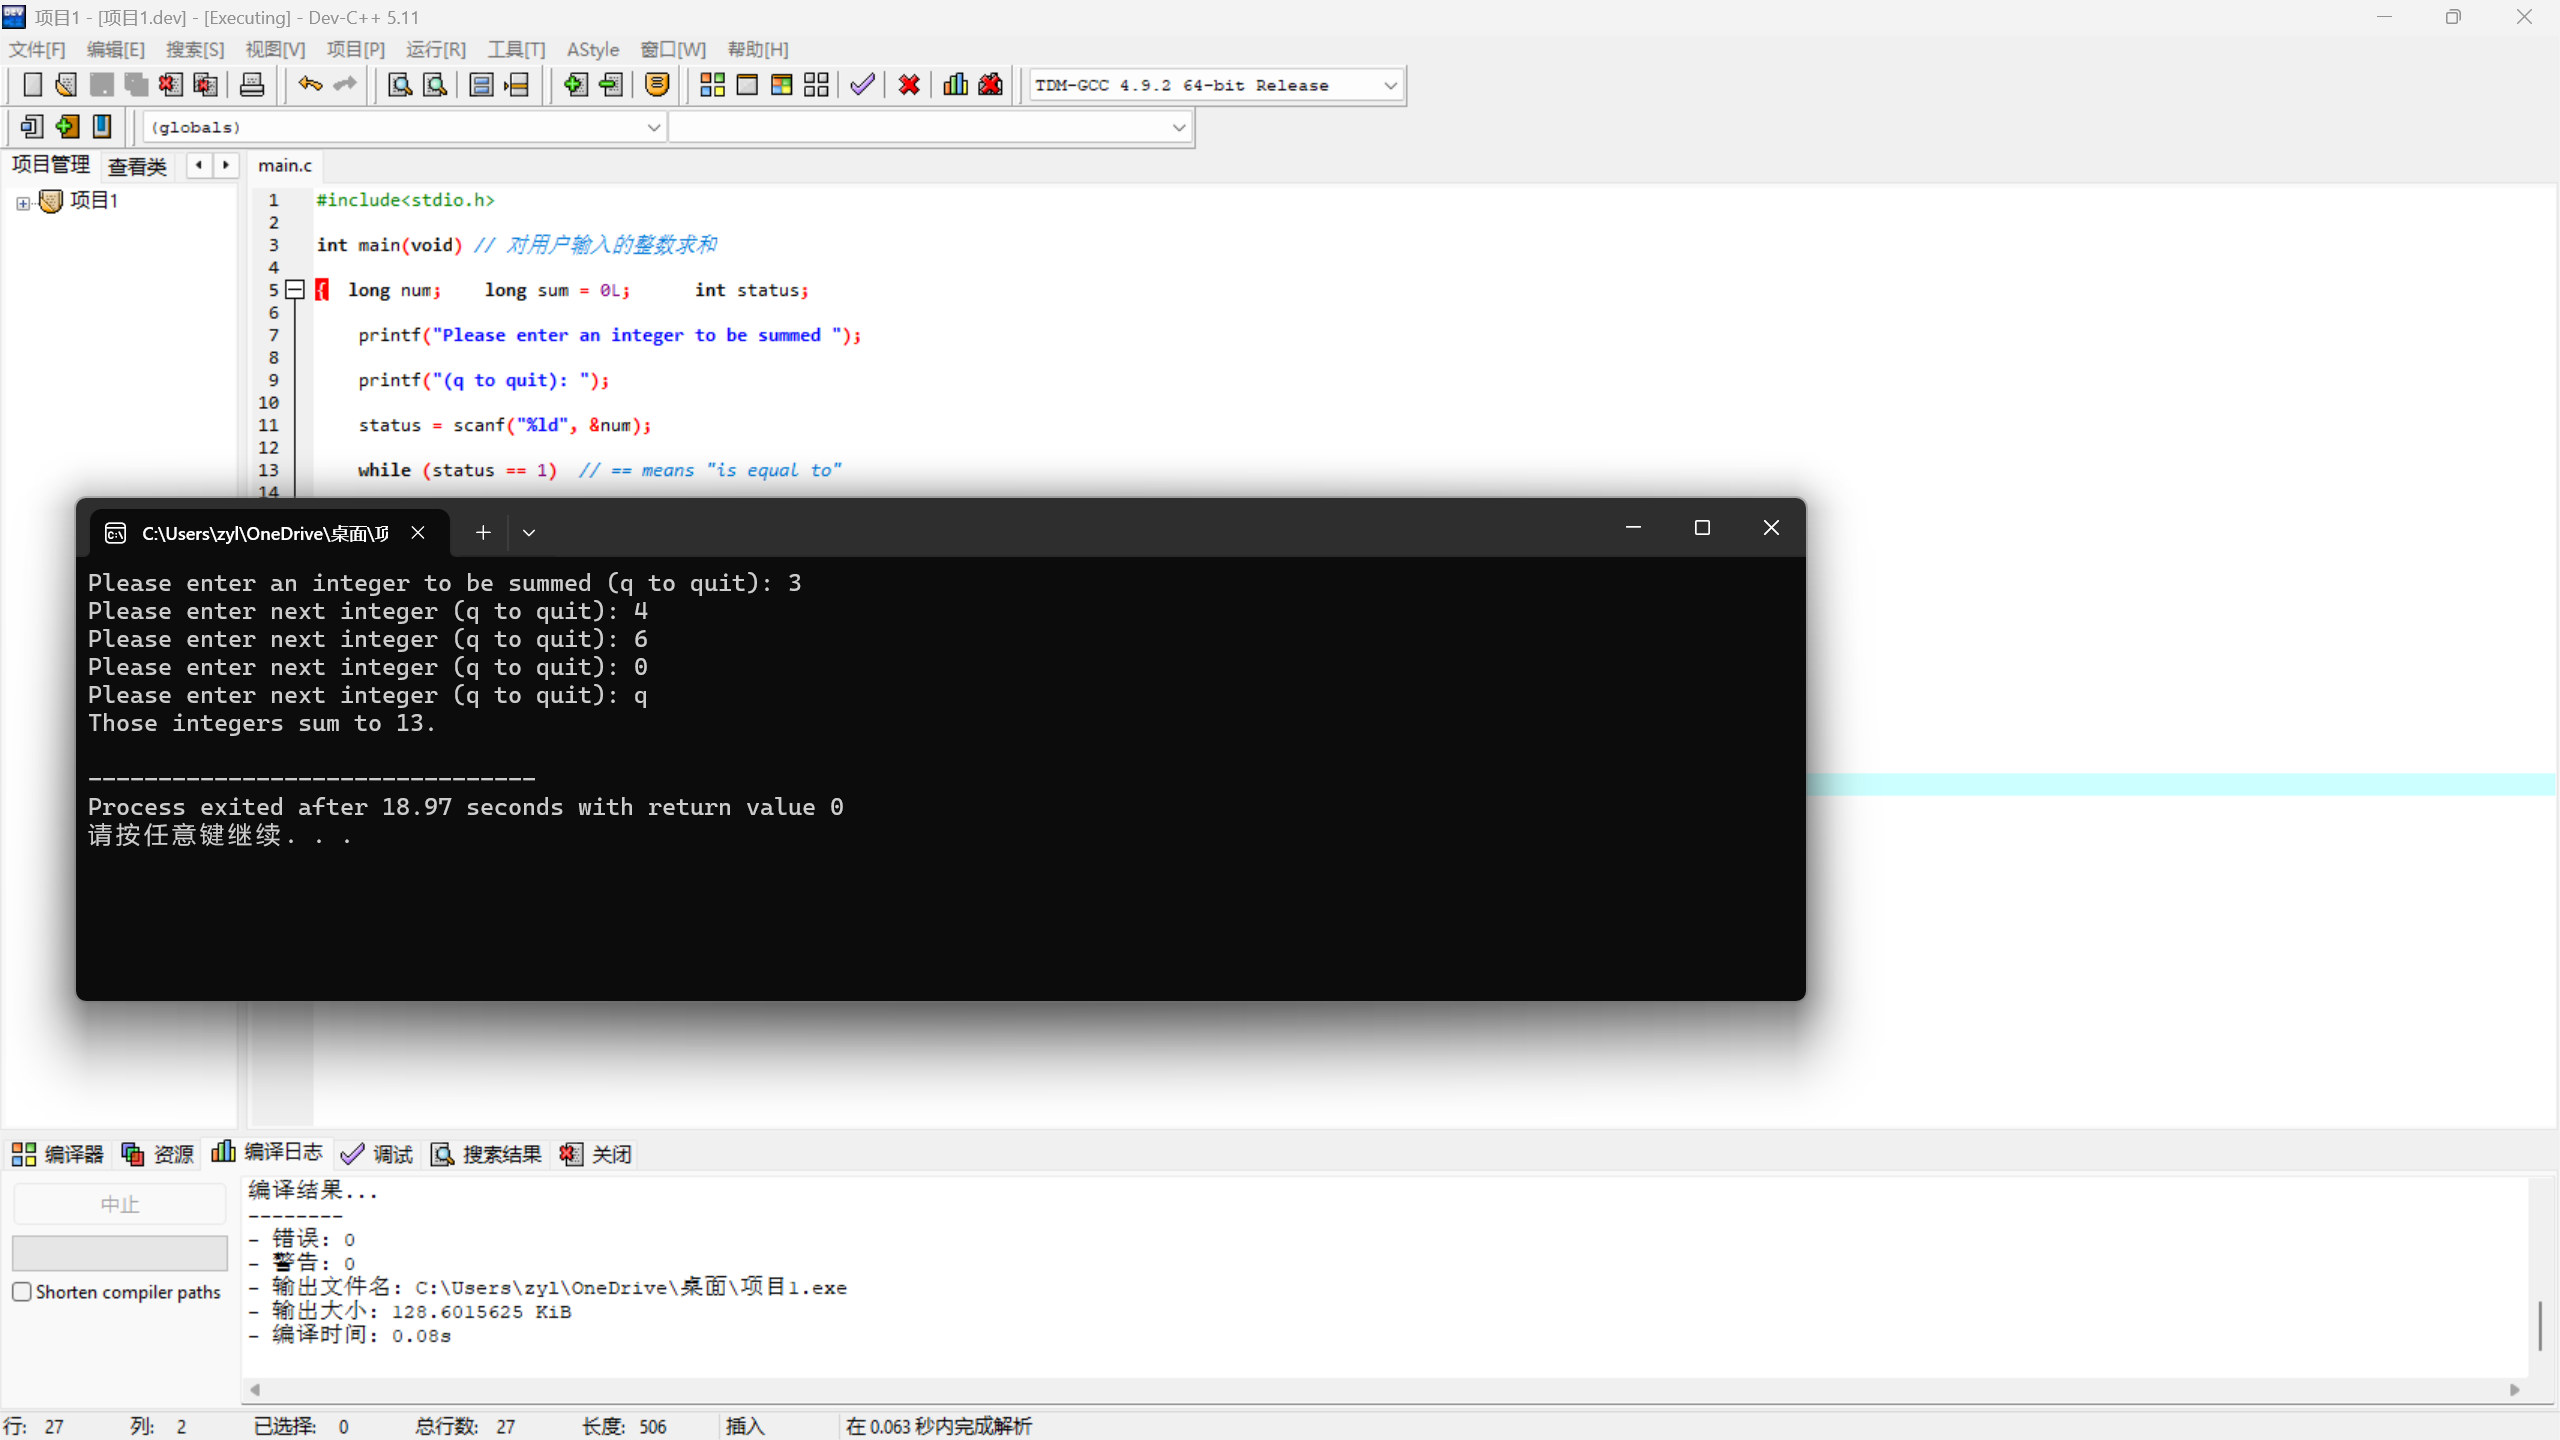Click the purple checkmark Debug icon

(862, 85)
